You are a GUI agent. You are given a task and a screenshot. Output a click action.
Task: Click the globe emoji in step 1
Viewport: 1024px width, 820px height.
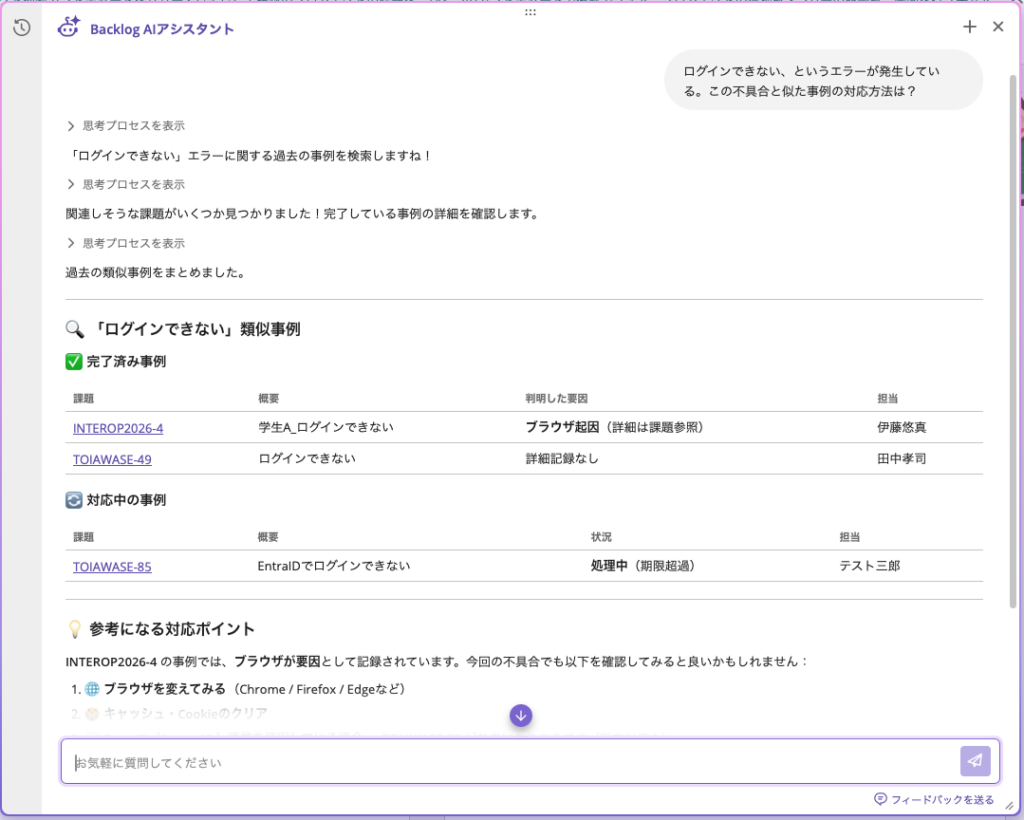pyautogui.click(x=92, y=689)
